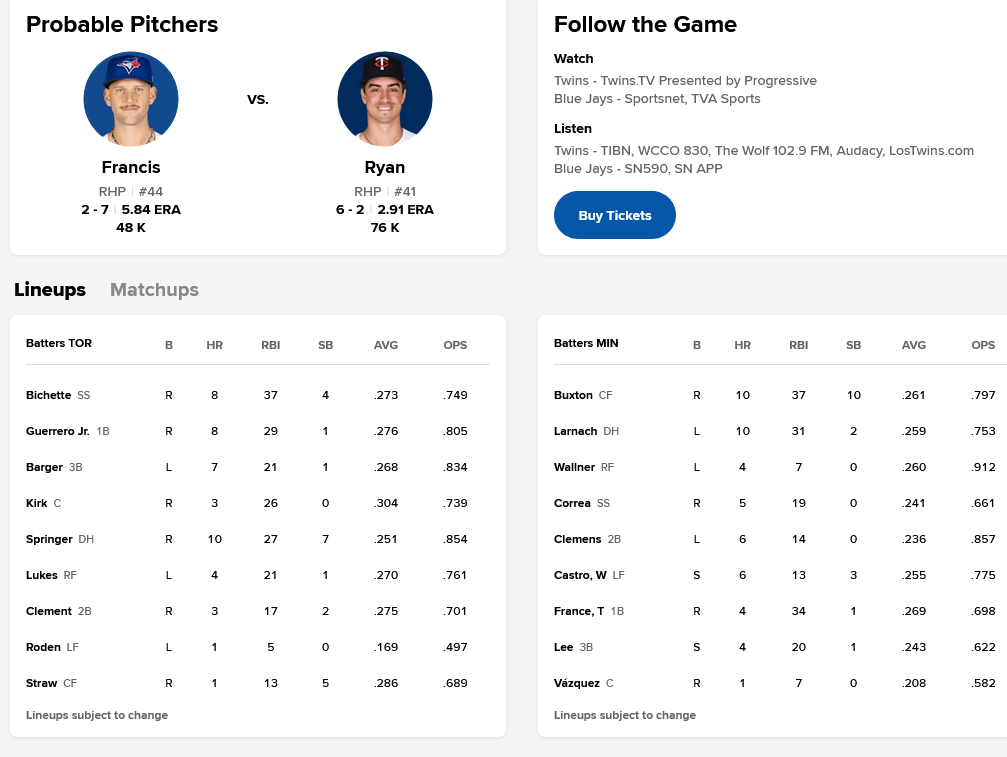Click Ryan pitcher headshot photo
Viewport: 1007px width, 757px height.
click(x=385, y=99)
